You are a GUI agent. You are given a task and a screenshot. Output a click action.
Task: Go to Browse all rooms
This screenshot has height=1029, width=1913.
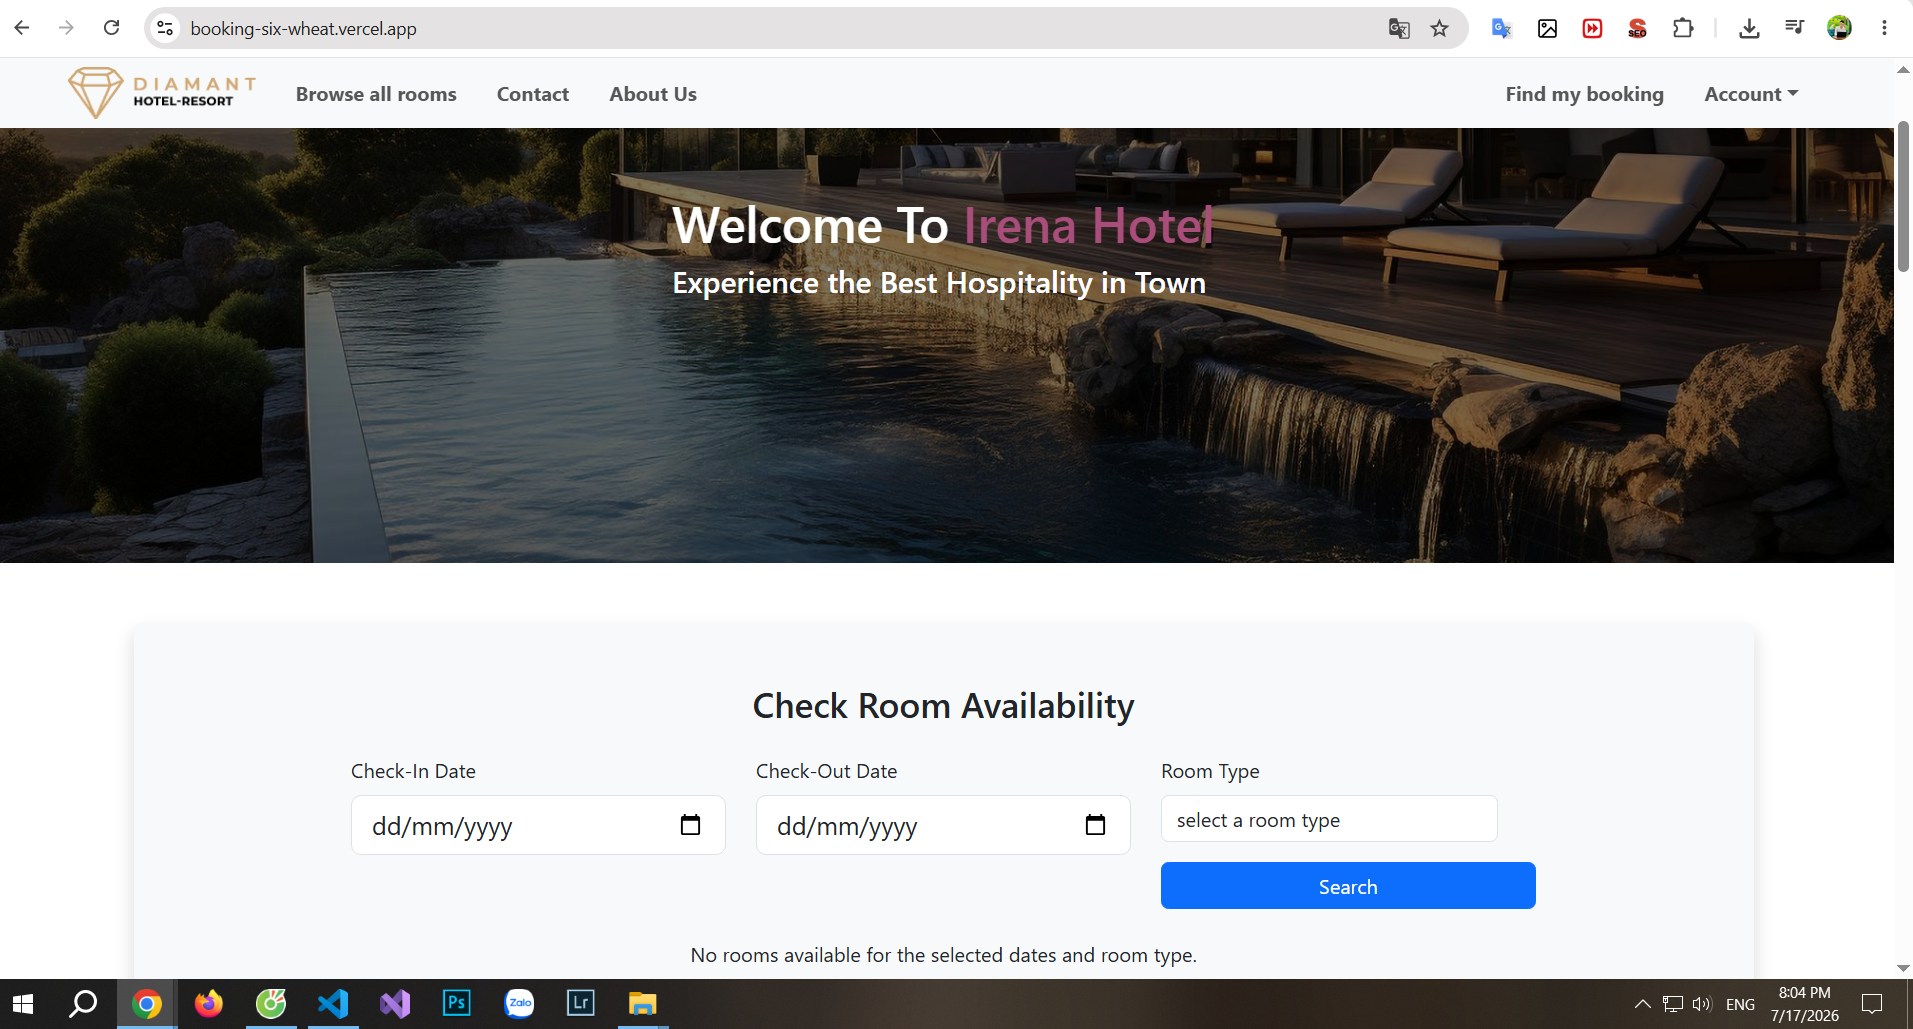376,94
